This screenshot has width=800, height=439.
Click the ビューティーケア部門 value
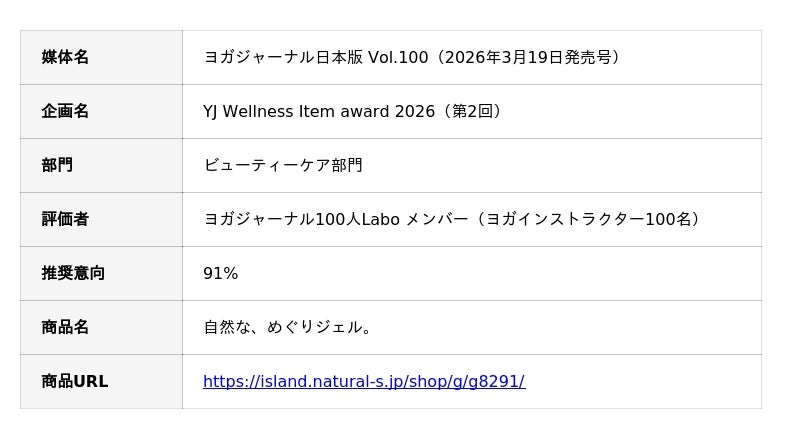point(283,165)
